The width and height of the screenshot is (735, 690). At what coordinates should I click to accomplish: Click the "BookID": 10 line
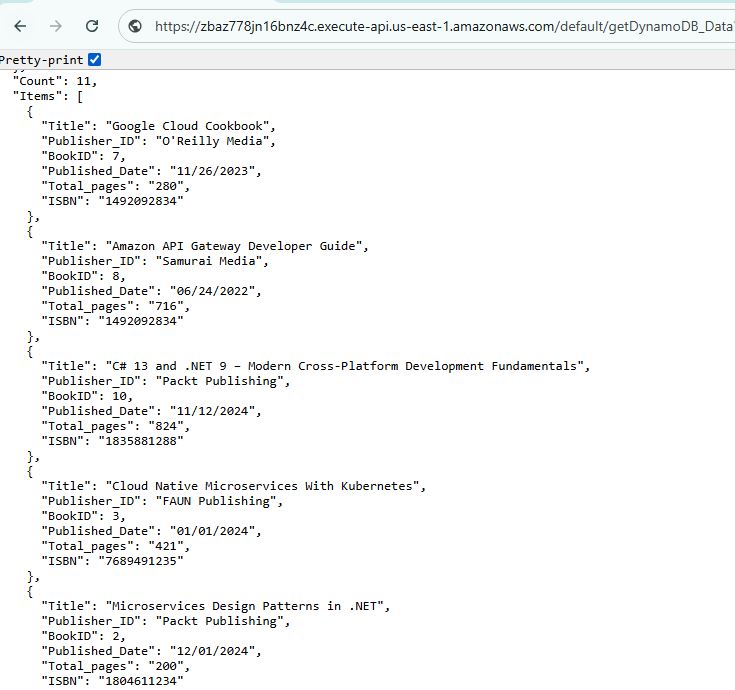tap(87, 396)
